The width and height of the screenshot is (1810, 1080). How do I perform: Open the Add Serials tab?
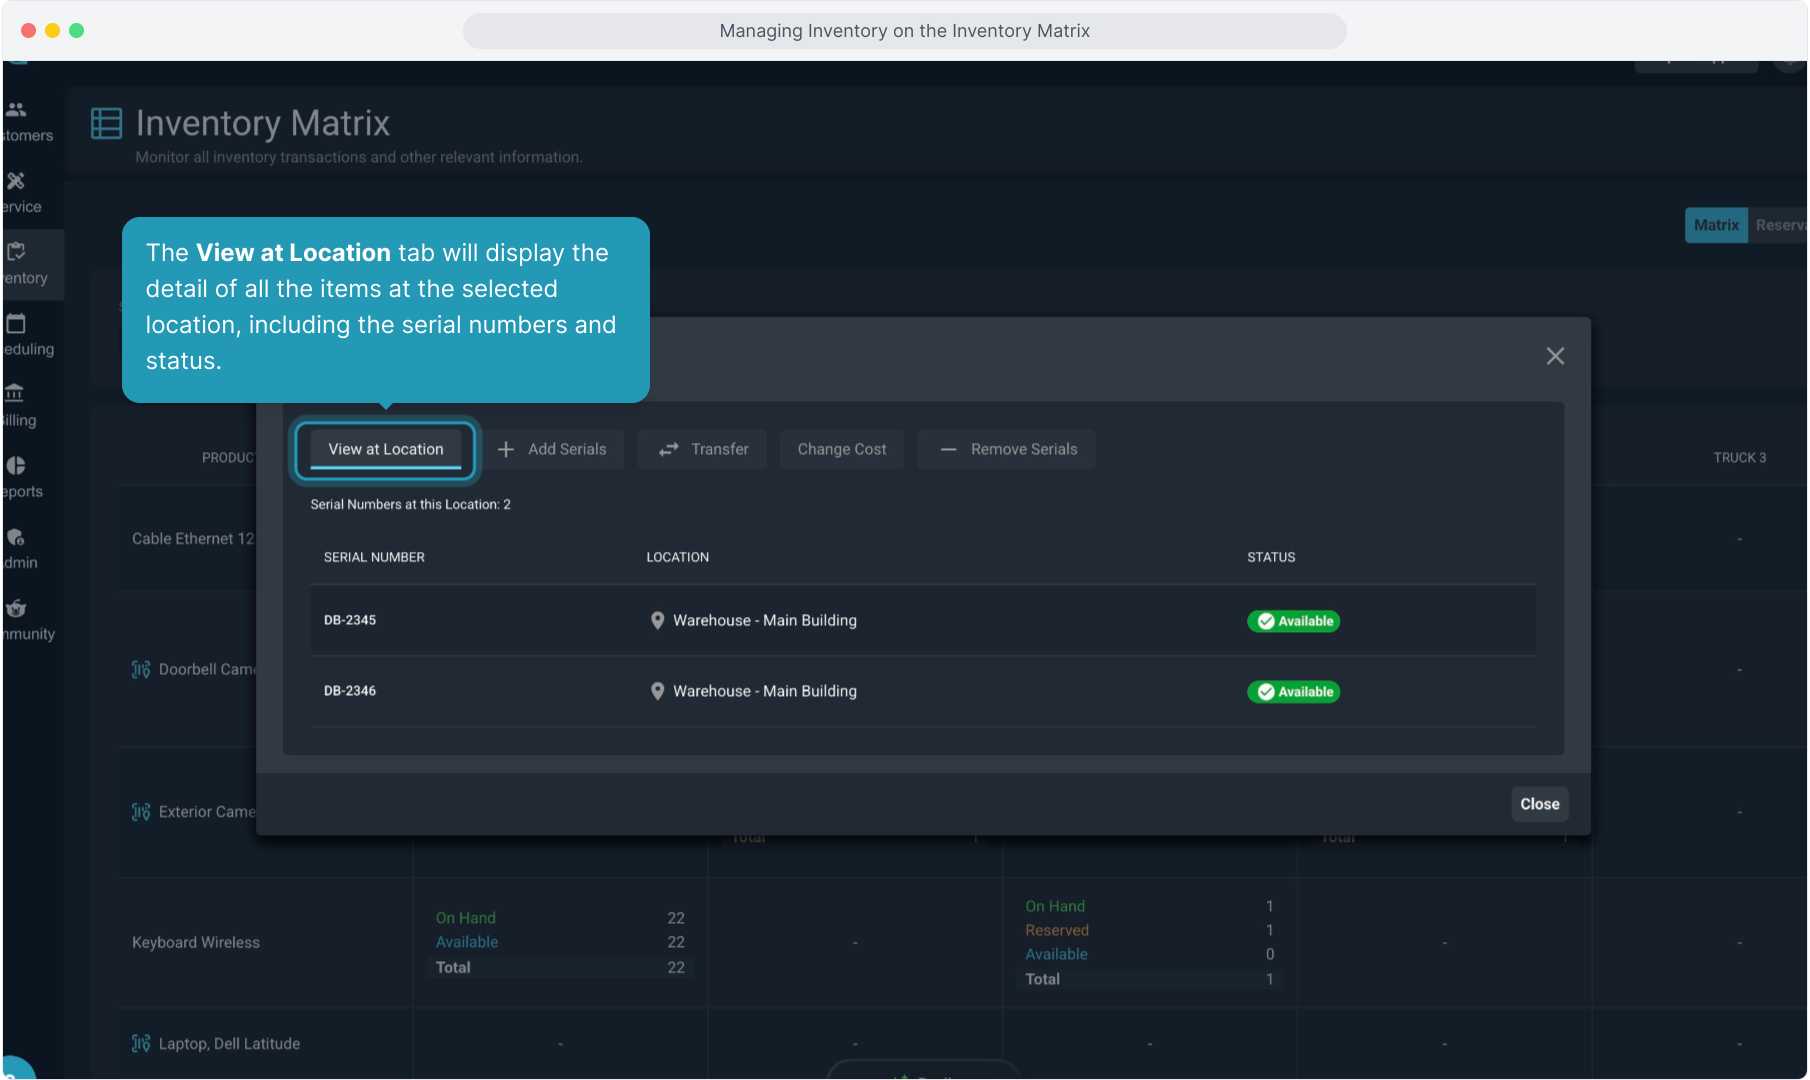pyautogui.click(x=552, y=449)
